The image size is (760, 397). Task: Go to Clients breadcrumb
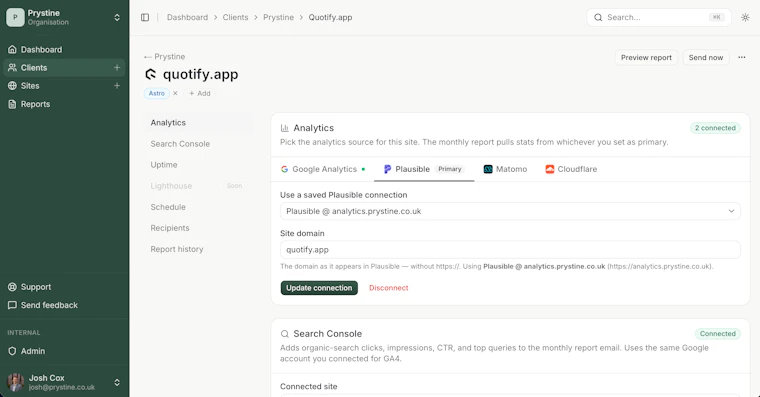pos(235,17)
